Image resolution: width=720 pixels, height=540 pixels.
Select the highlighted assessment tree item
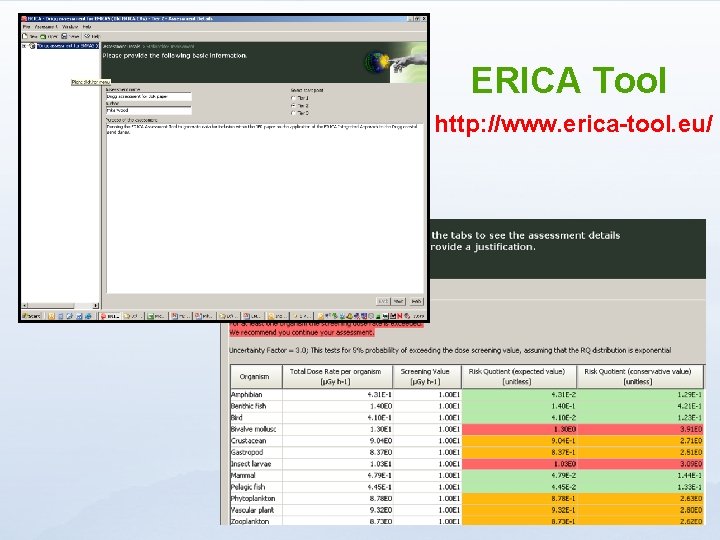point(68,46)
